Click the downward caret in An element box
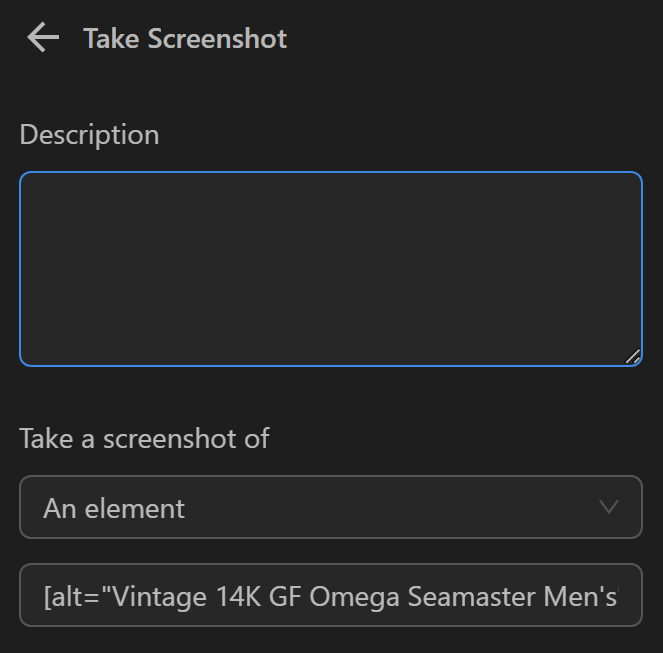Screen dimensions: 663x653 tap(608, 507)
